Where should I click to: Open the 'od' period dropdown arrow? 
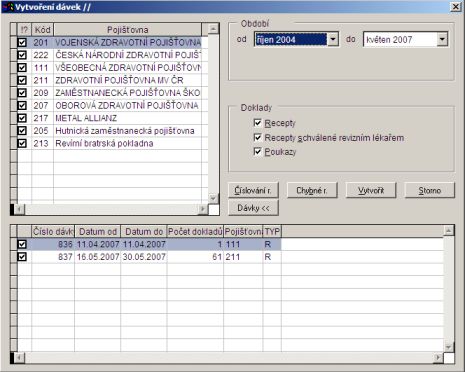pyautogui.click(x=333, y=39)
